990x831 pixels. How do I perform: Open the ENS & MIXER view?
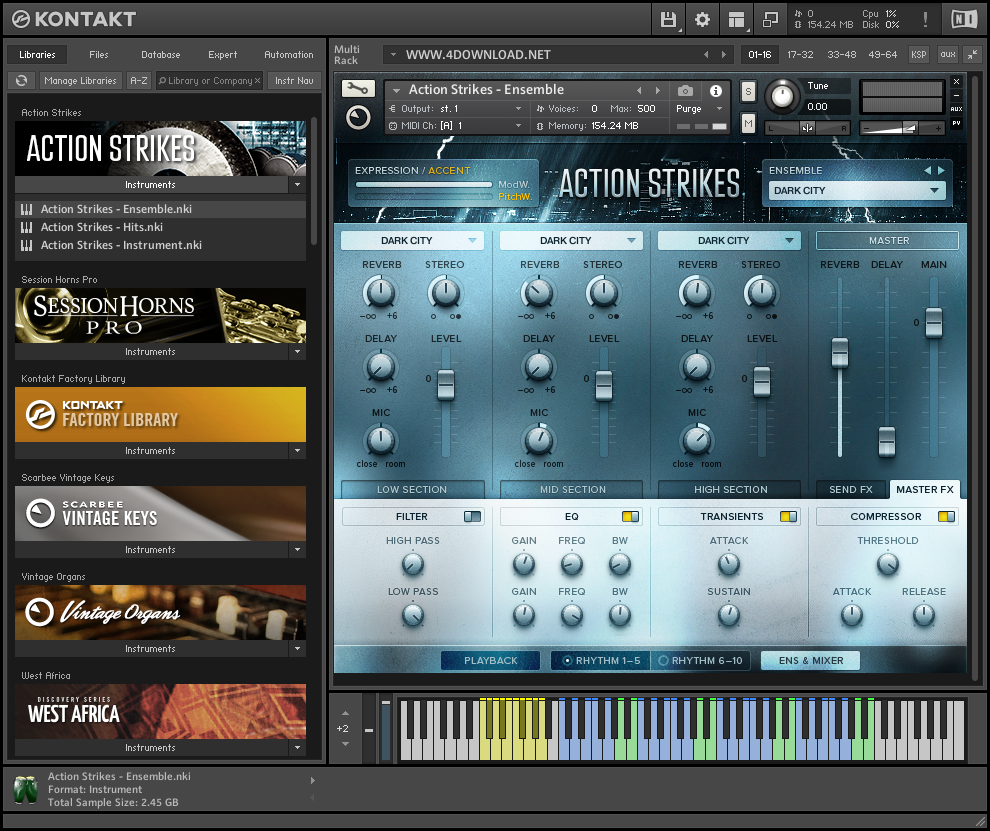pos(810,660)
